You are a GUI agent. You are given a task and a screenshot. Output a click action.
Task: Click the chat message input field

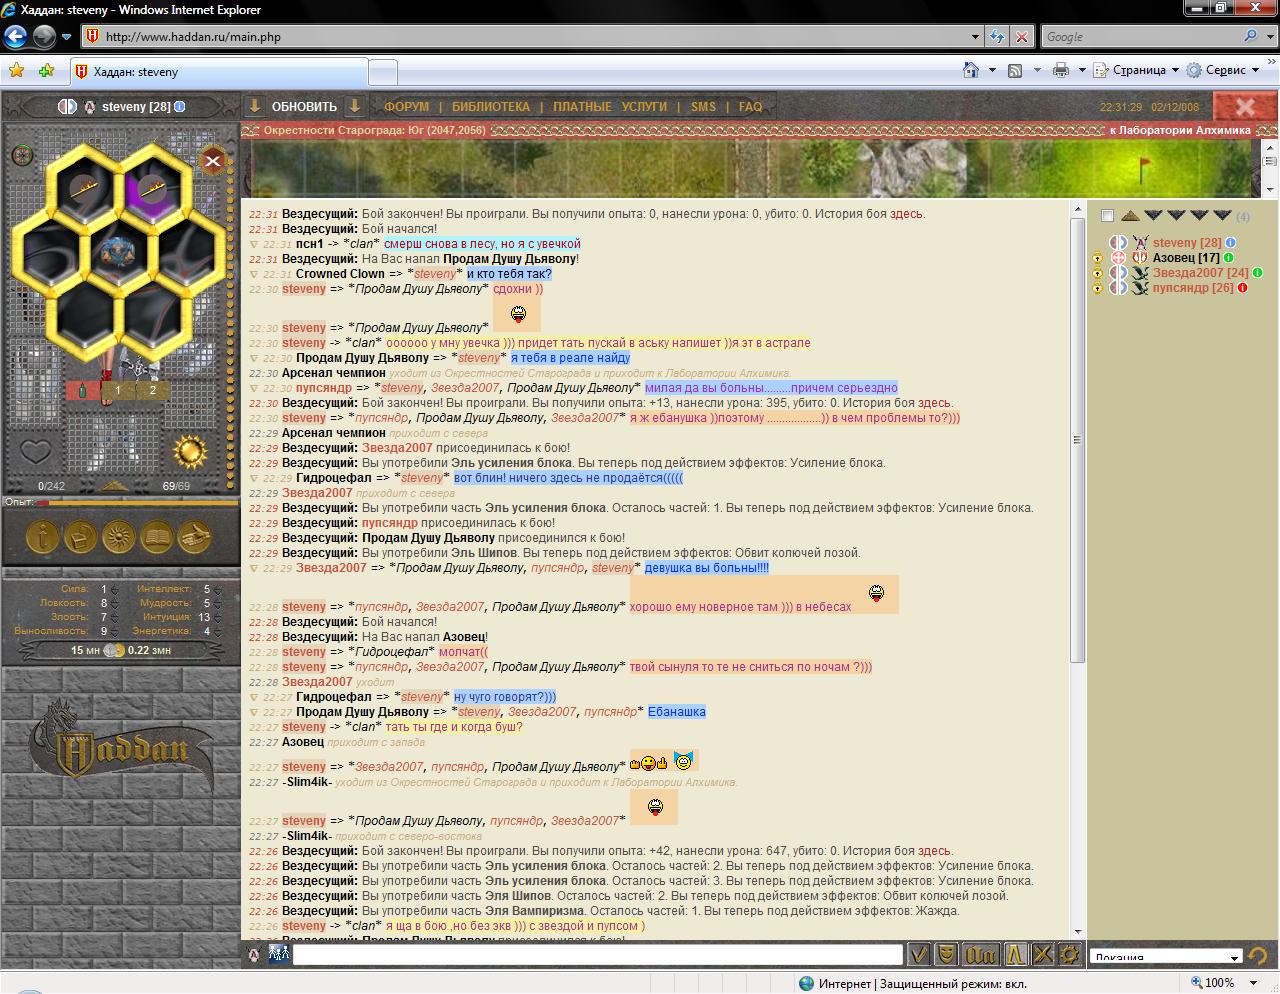click(598, 955)
